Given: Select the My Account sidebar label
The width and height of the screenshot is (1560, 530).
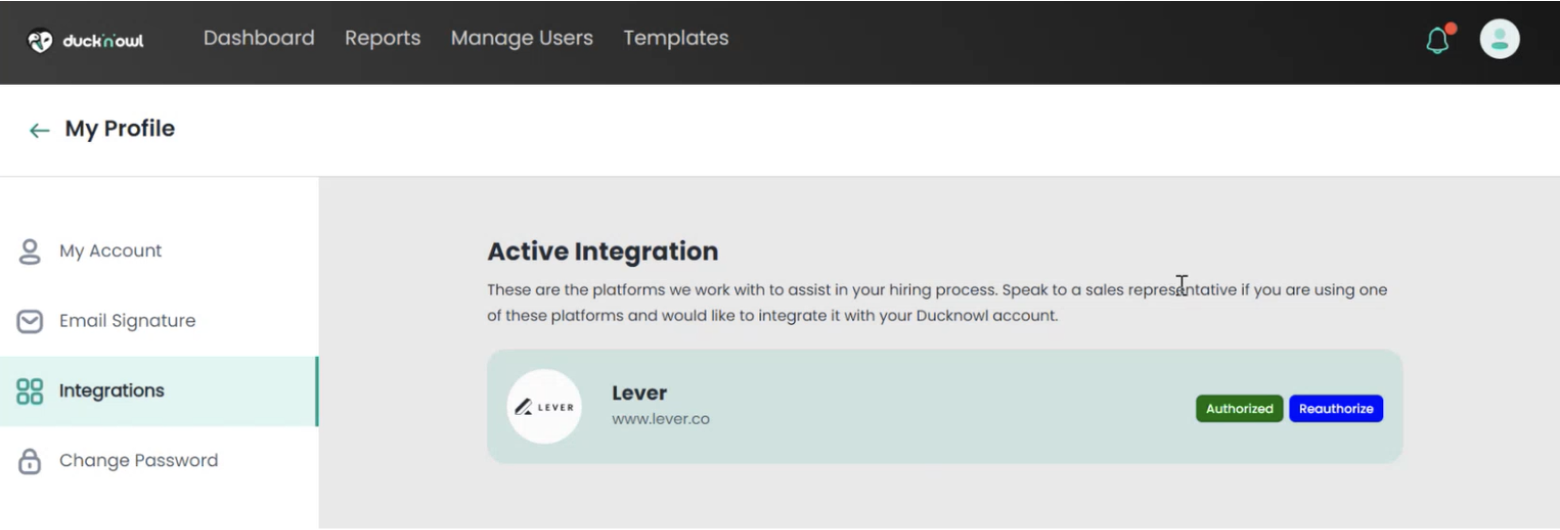Looking at the screenshot, I should [110, 251].
